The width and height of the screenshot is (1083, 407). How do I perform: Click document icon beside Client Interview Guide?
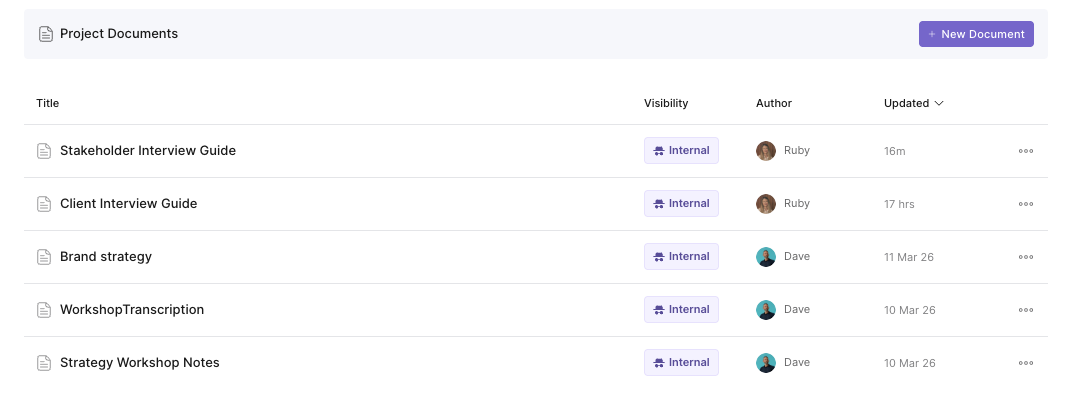[x=44, y=204]
